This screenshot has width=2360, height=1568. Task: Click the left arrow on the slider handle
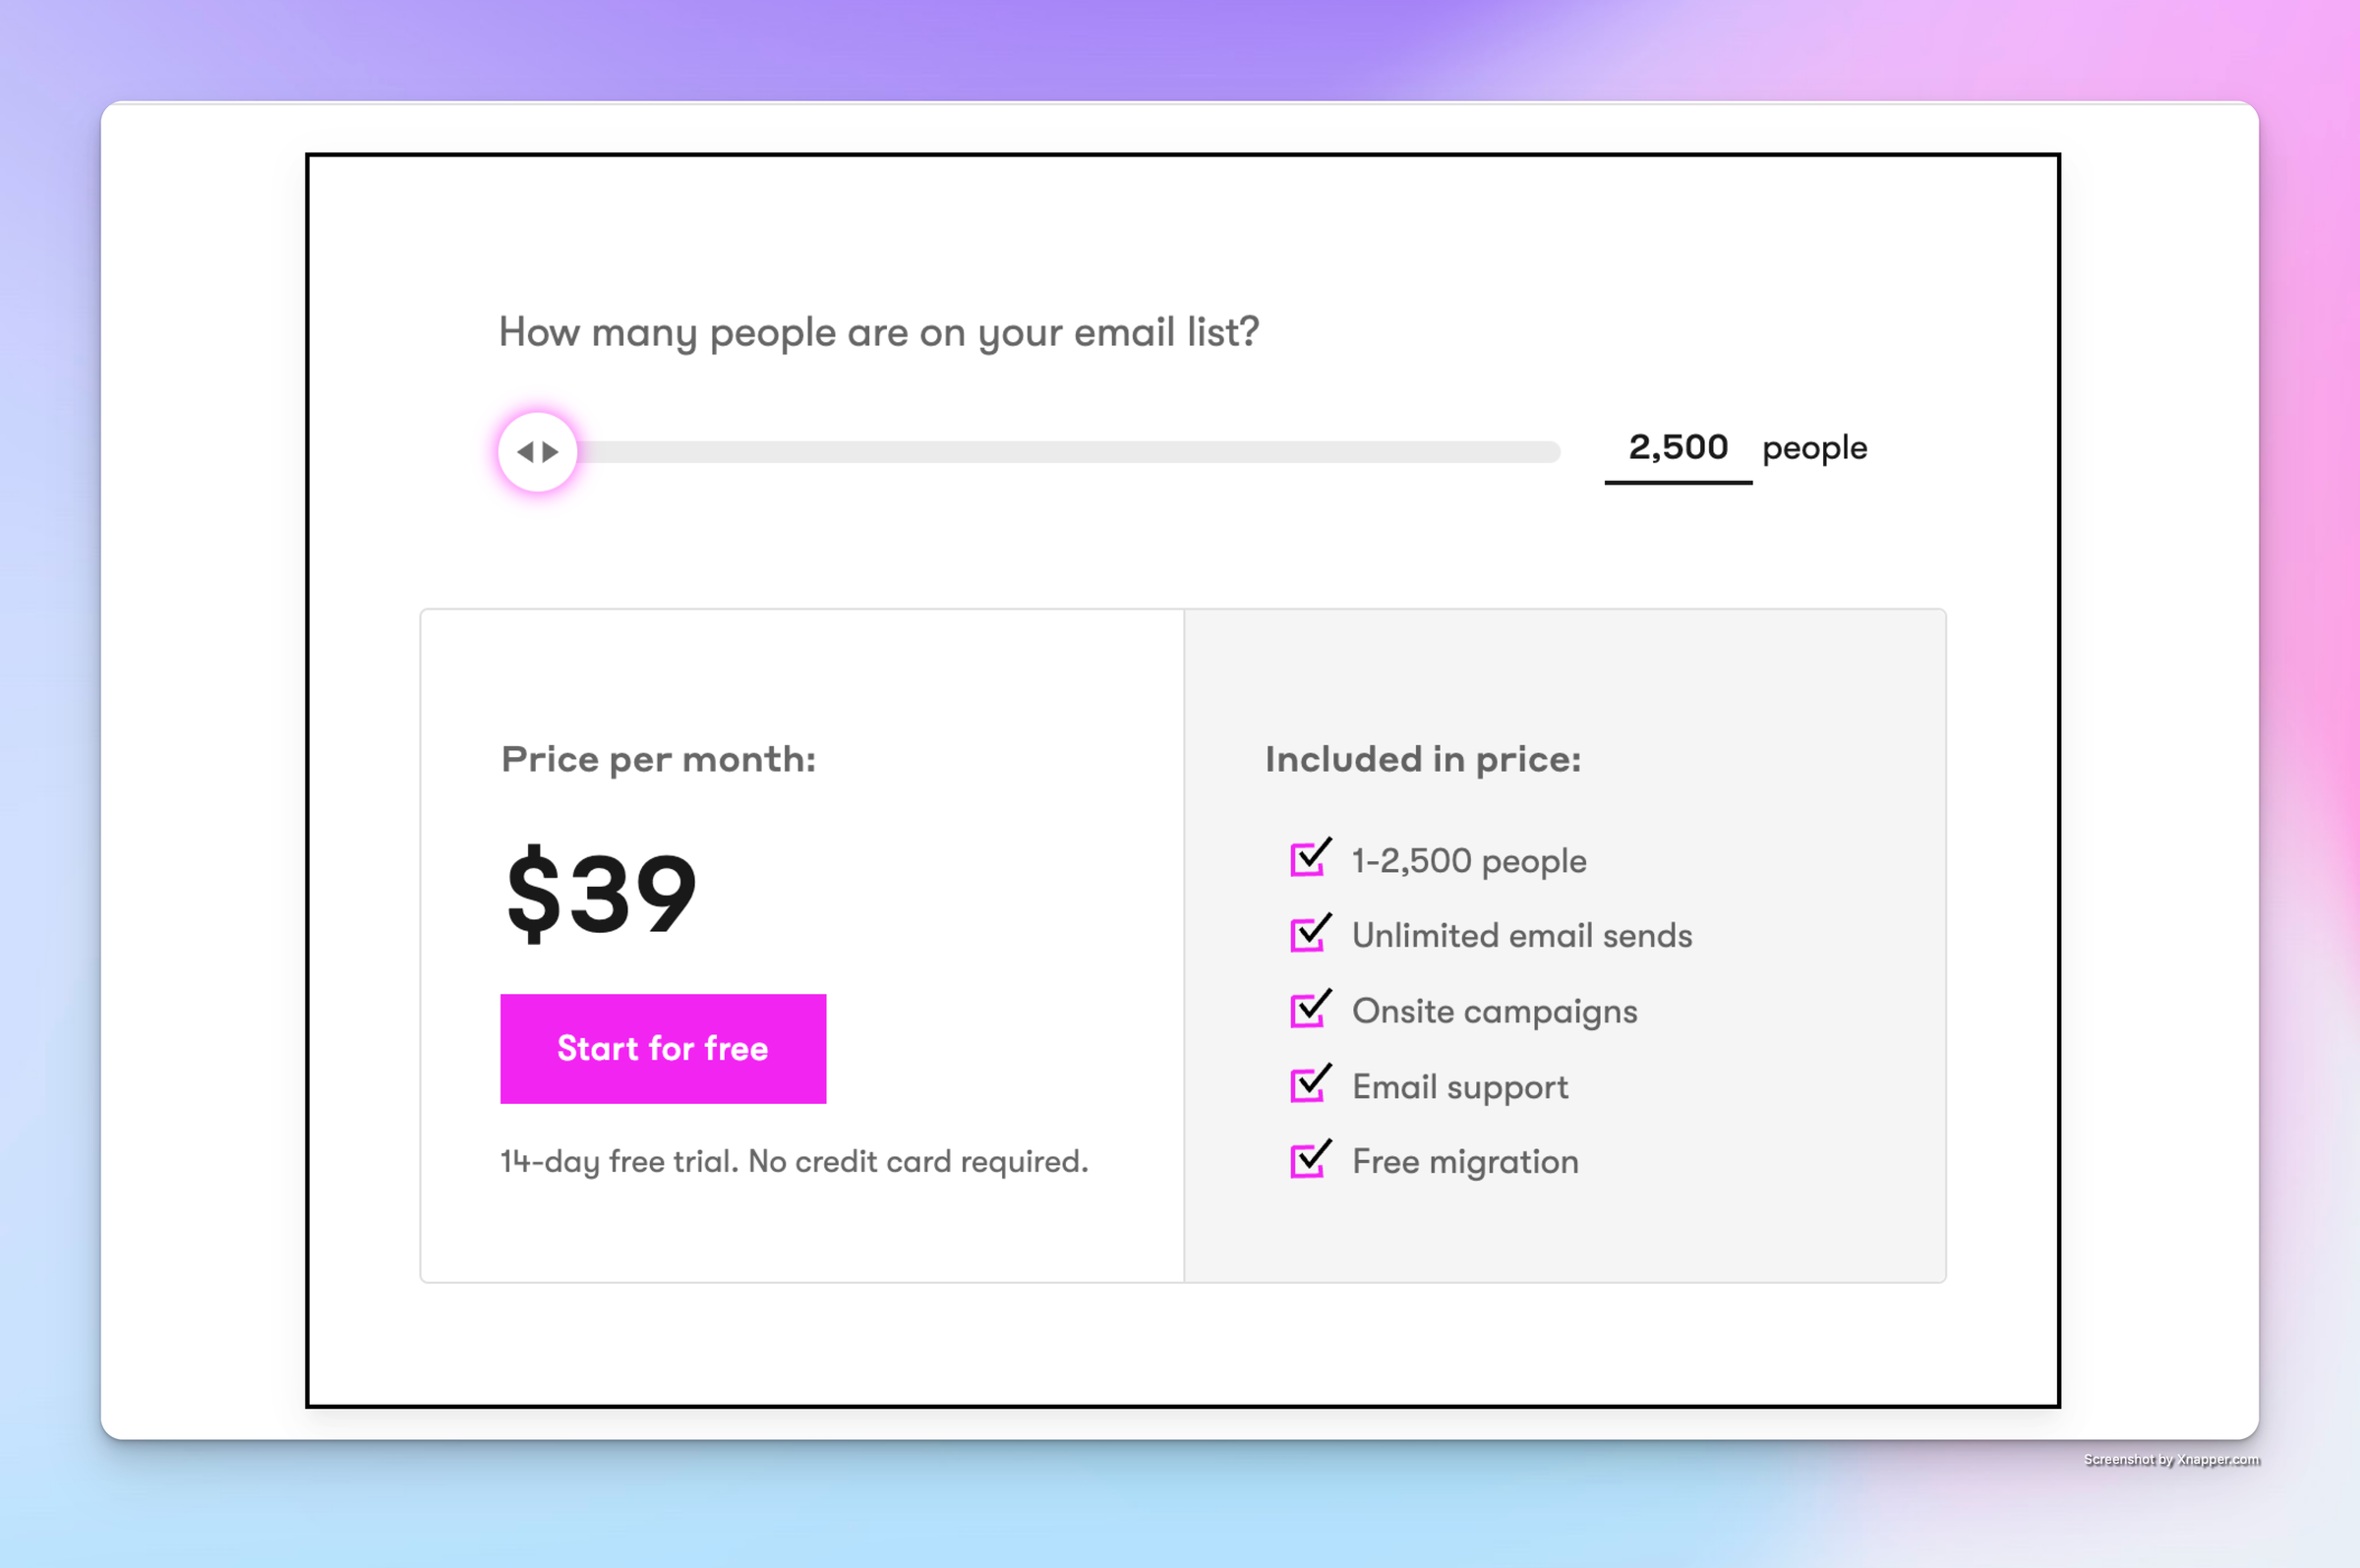(525, 452)
